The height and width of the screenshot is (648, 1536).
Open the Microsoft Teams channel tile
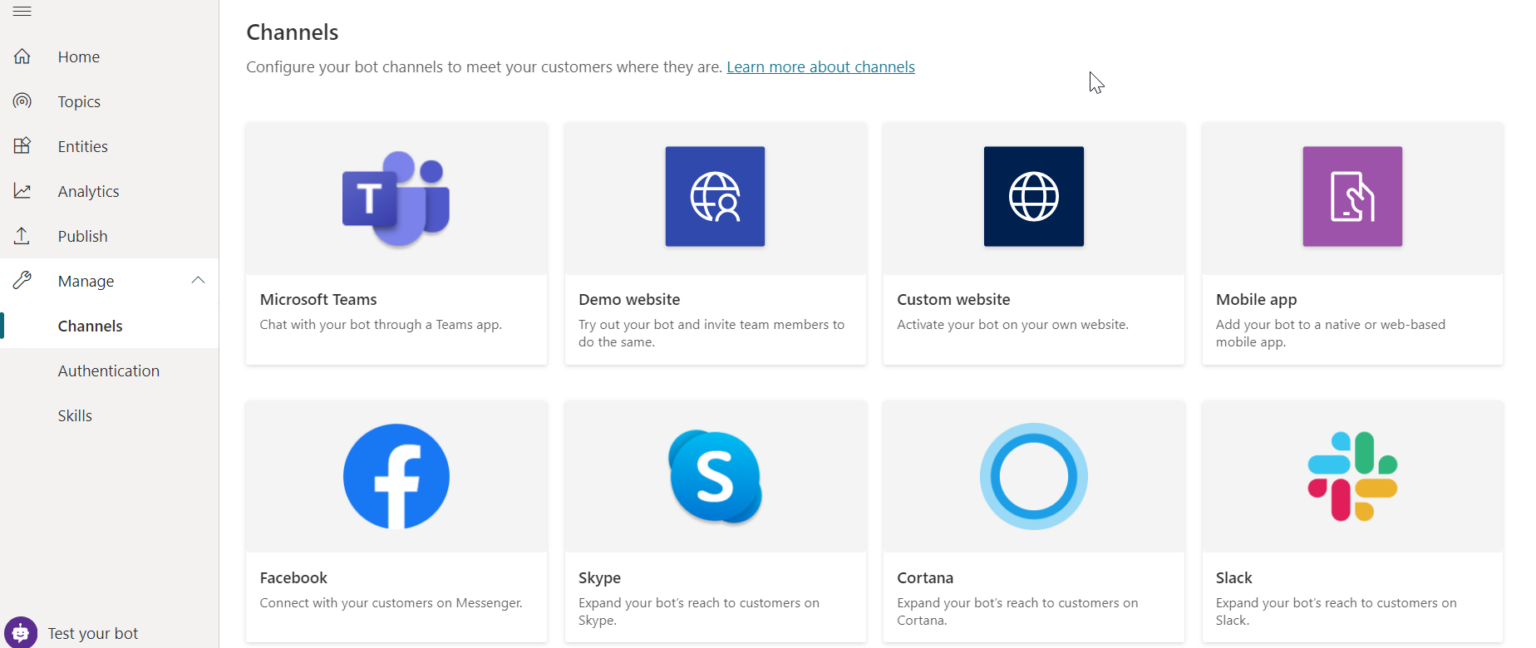(396, 243)
